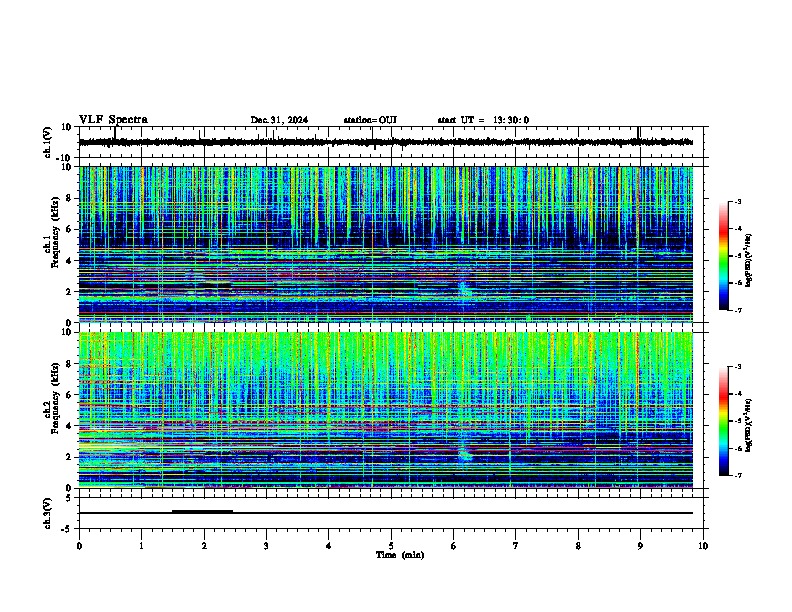The height and width of the screenshot is (612, 792).
Task: Click the "9" tick on the time axis
Action: (x=640, y=546)
